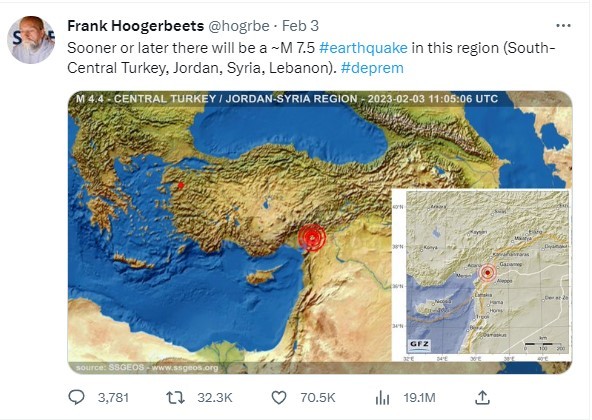592x420 pixels.
Task: Open the #deprem hashtag
Action: (372, 68)
